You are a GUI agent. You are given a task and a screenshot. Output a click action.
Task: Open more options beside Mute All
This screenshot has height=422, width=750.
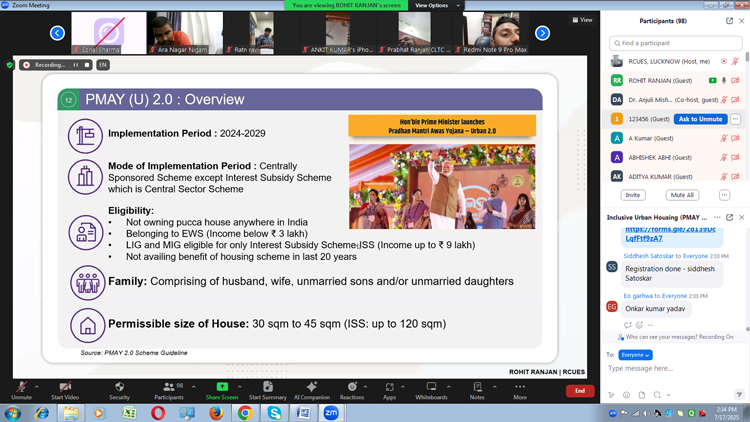click(x=724, y=195)
